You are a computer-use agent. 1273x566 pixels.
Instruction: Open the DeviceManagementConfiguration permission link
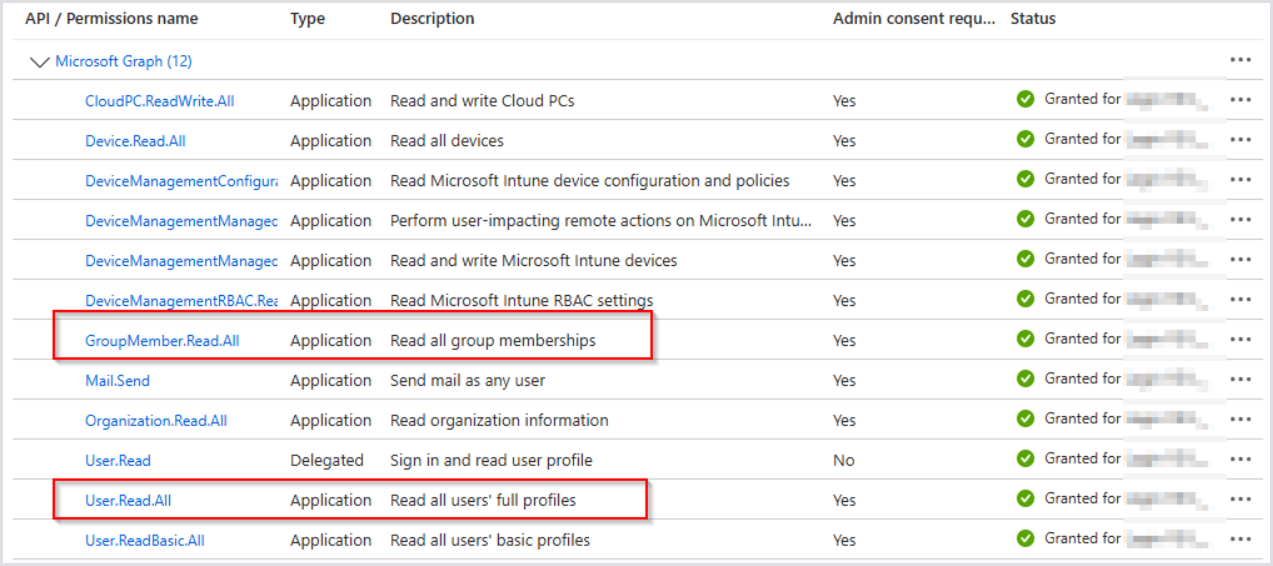[x=181, y=181]
